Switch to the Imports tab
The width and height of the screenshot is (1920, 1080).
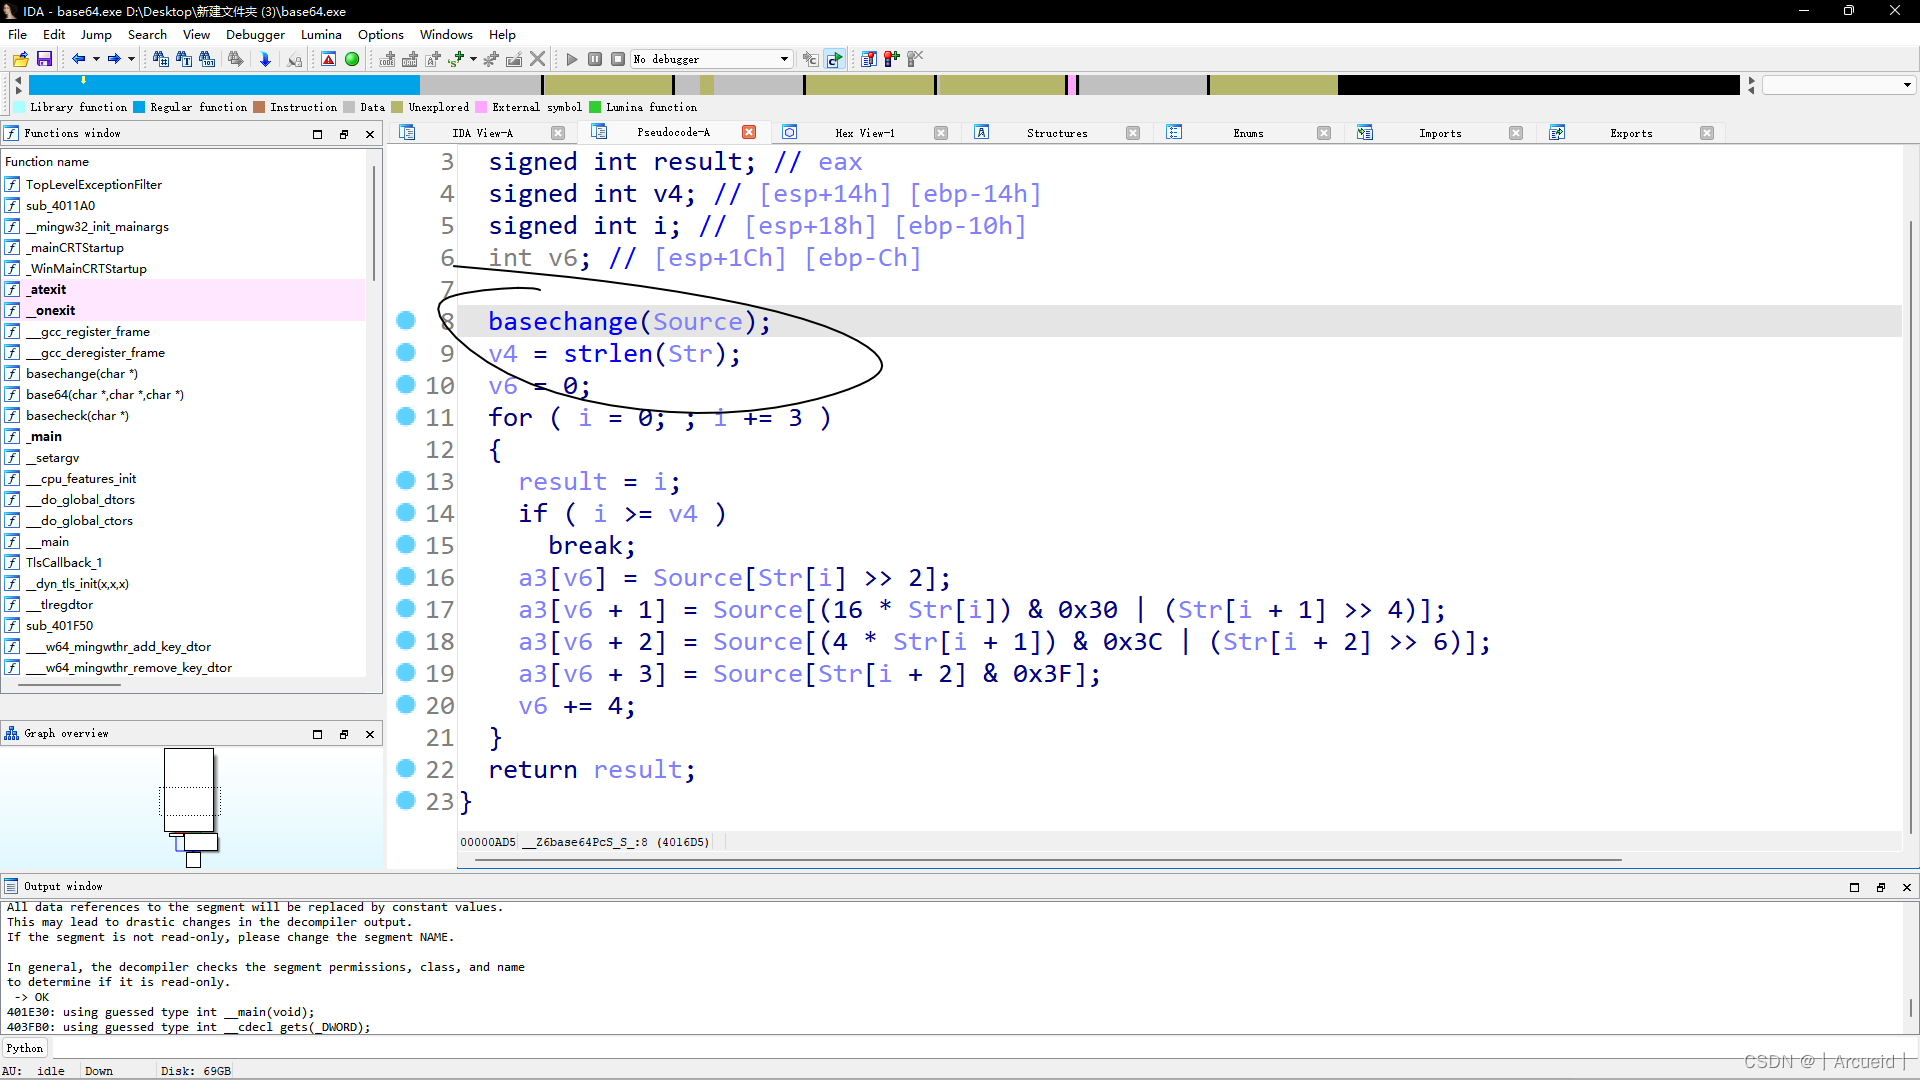(1440, 133)
